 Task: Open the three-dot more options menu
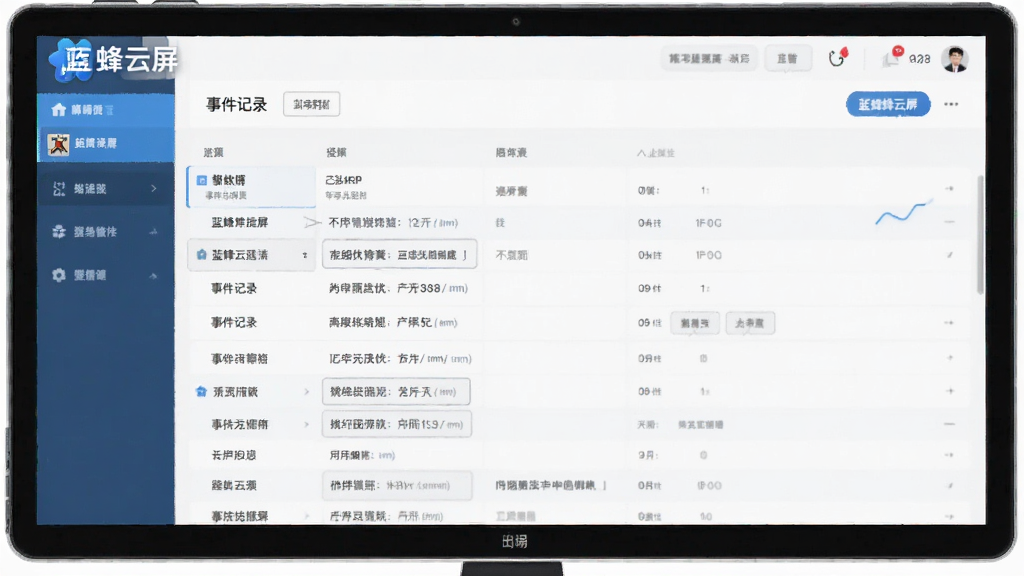951,104
